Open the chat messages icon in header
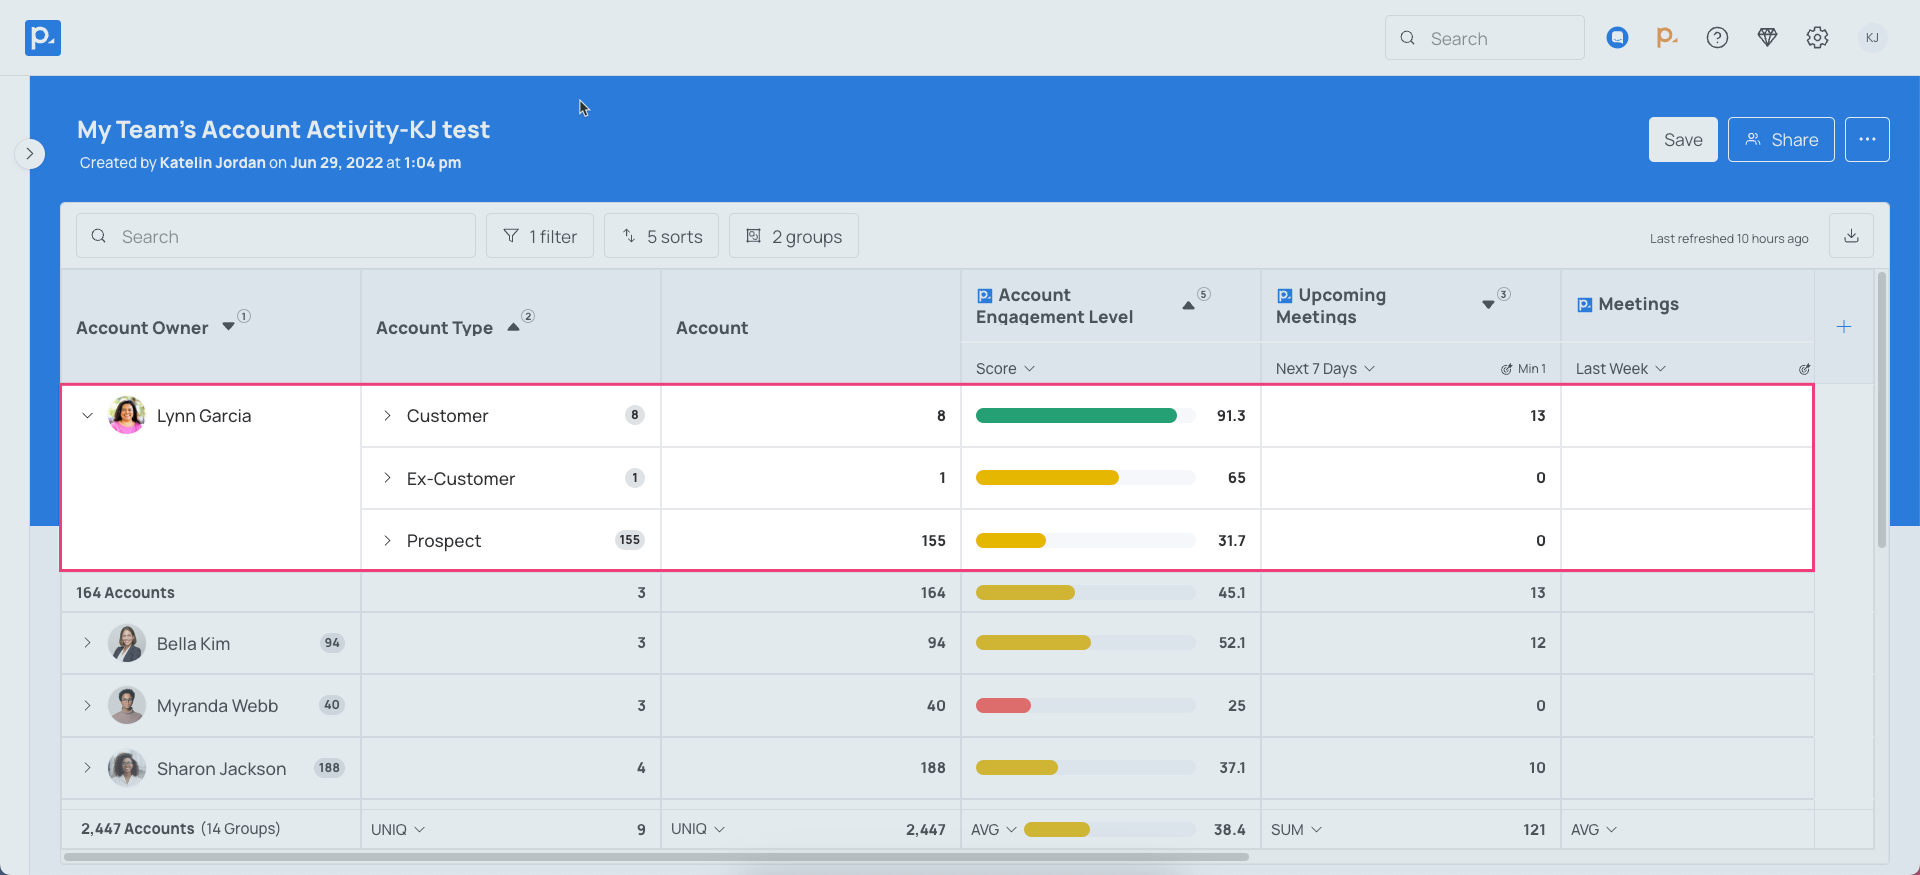The height and width of the screenshot is (875, 1920). pyautogui.click(x=1617, y=38)
